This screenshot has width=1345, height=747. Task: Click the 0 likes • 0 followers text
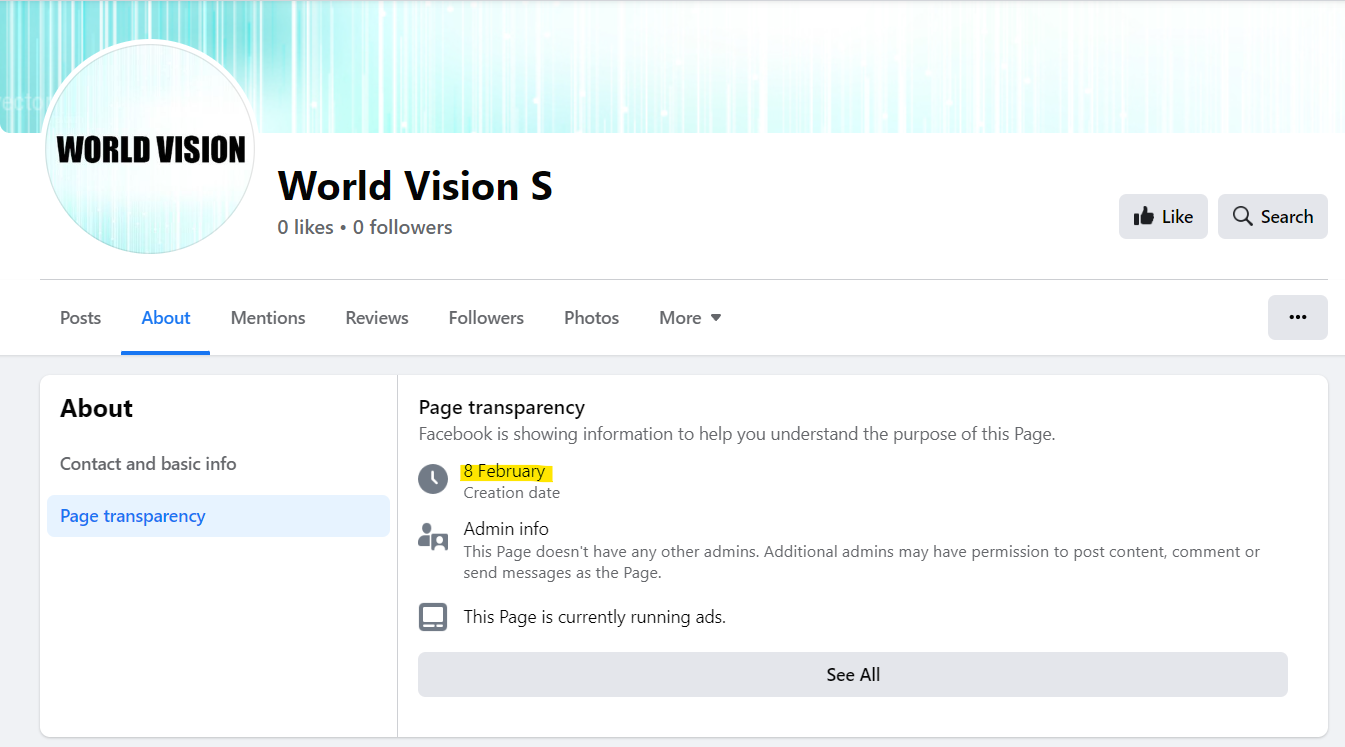pyautogui.click(x=365, y=227)
